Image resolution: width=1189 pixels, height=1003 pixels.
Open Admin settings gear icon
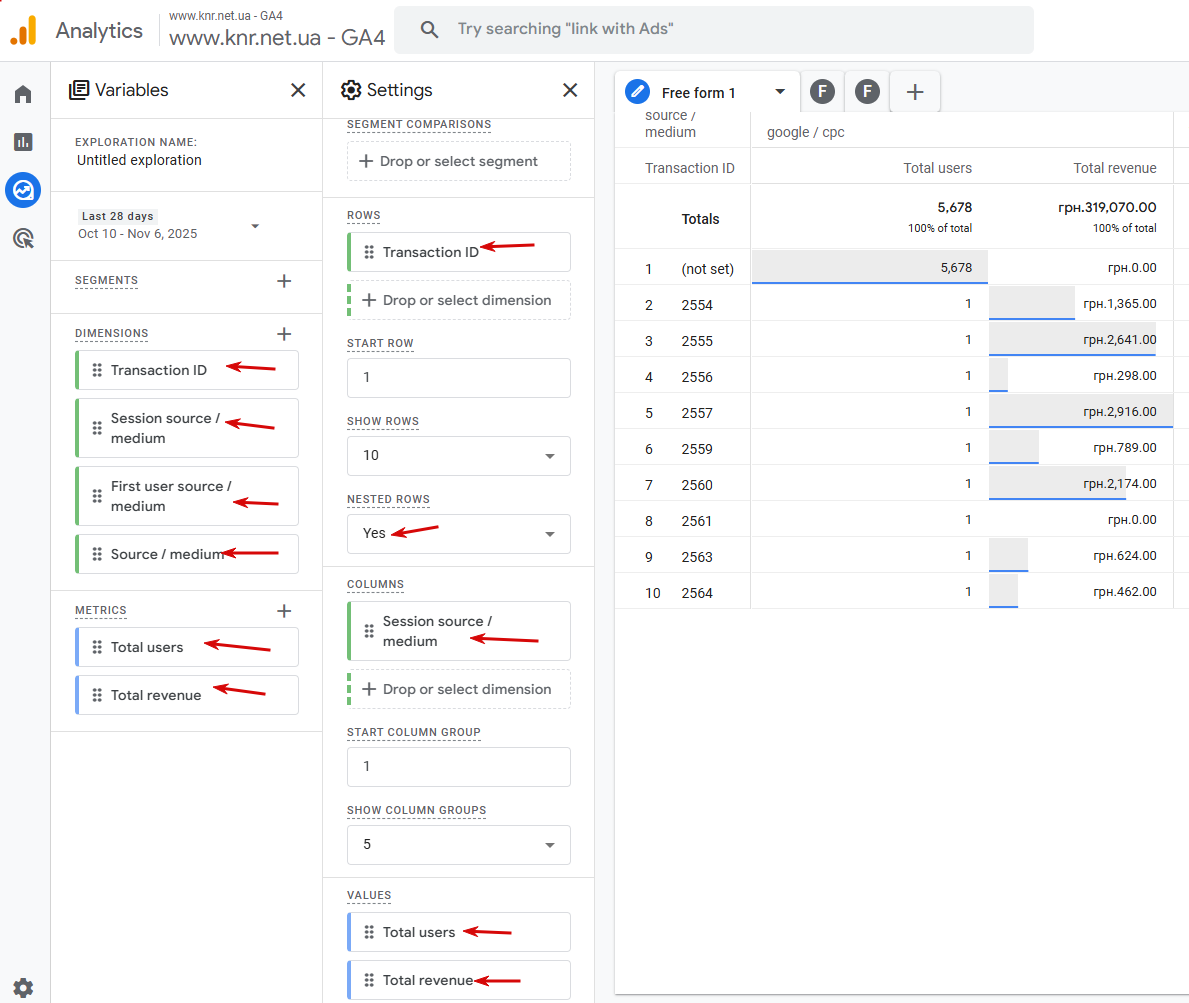(x=23, y=988)
